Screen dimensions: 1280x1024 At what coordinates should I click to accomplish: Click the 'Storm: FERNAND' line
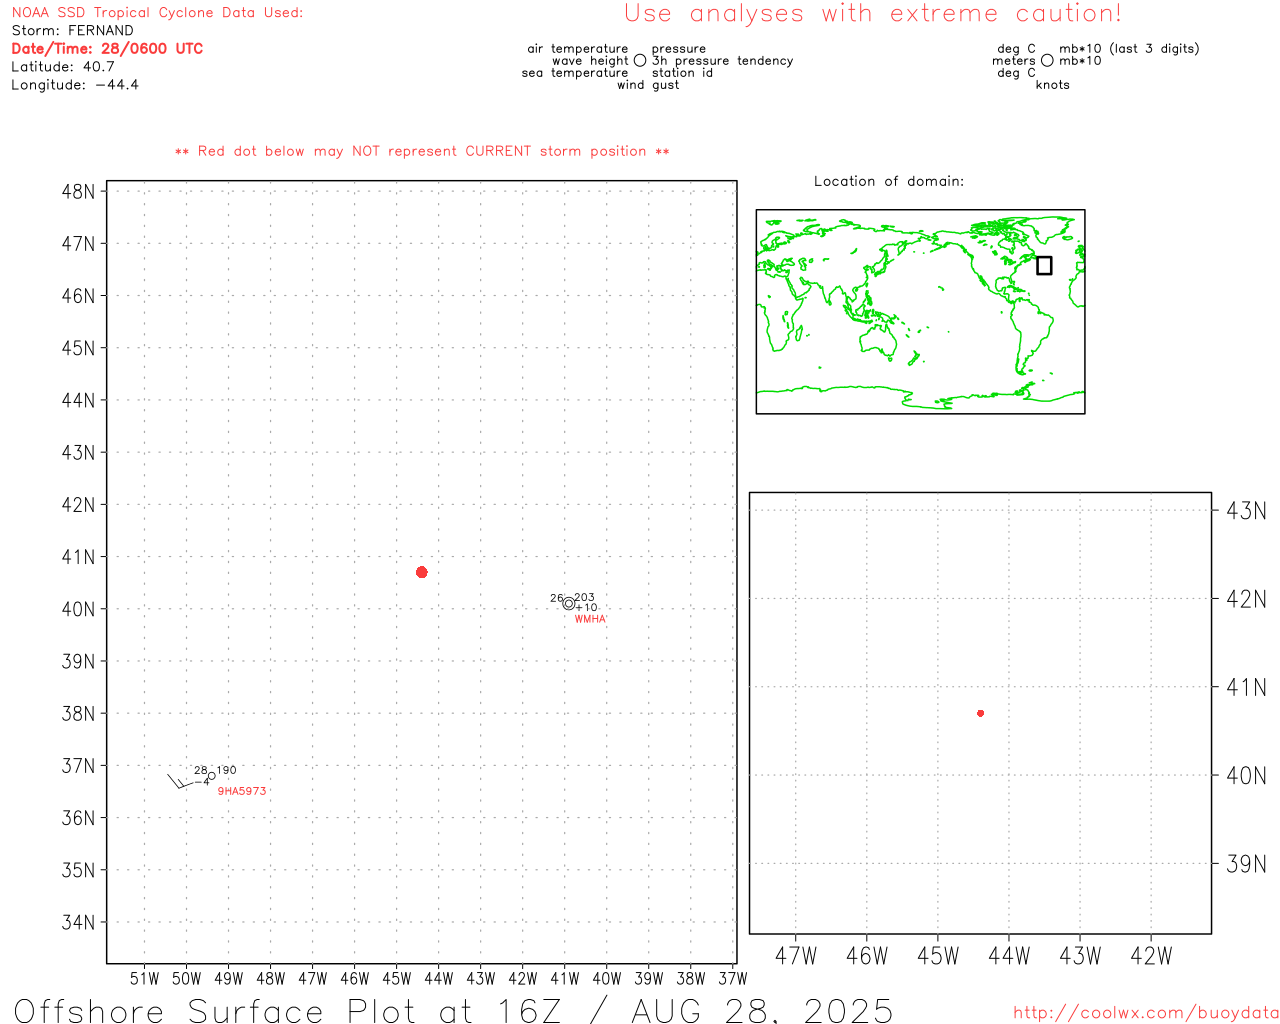point(72,31)
